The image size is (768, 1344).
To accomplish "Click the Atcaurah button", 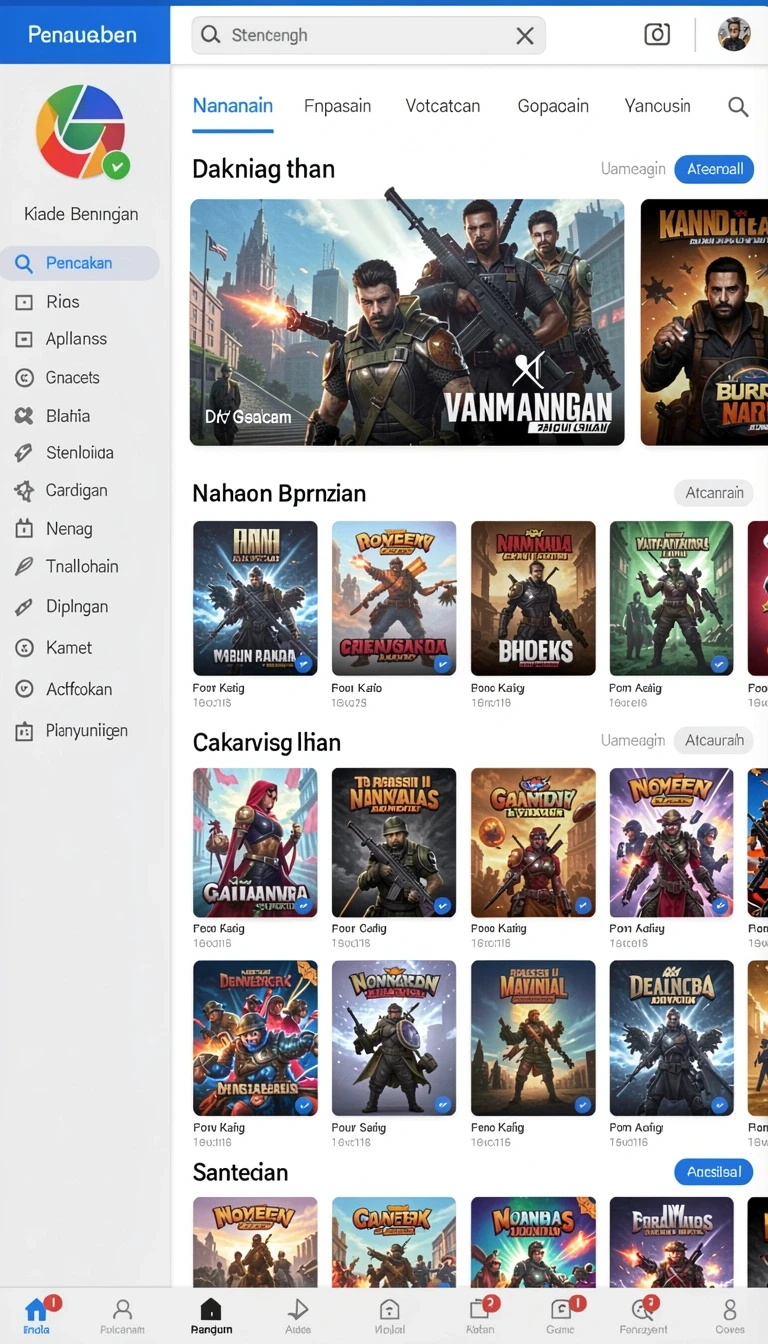I will pos(714,741).
